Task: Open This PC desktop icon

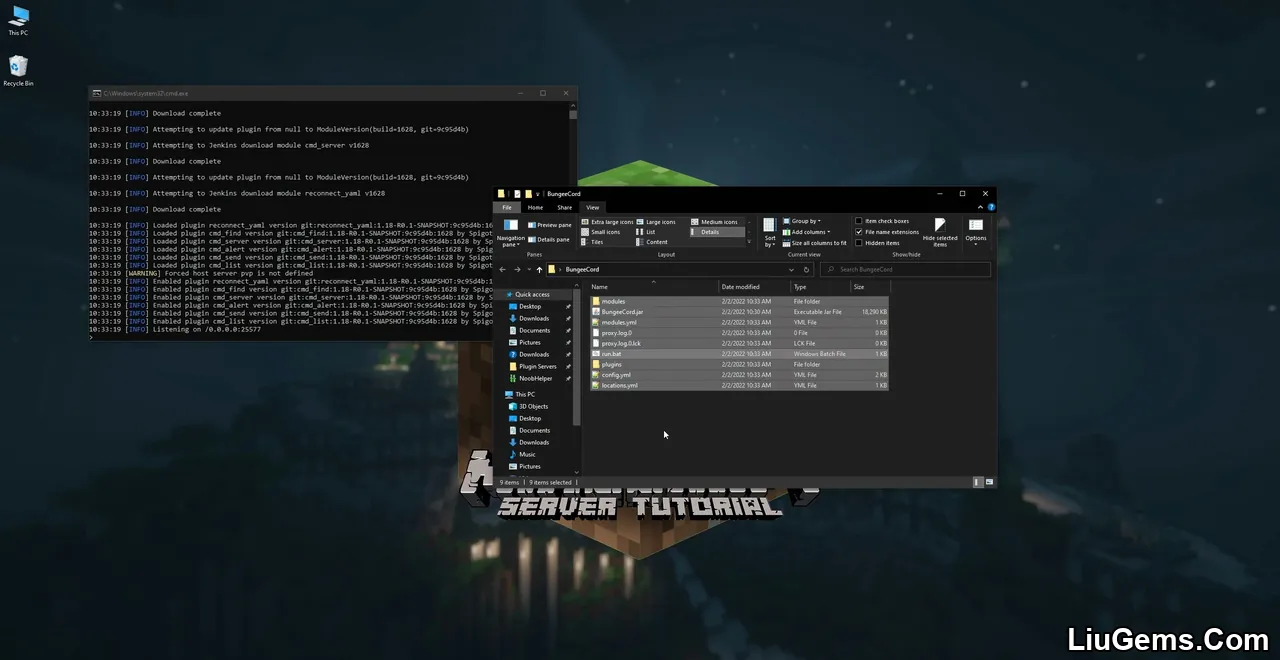Action: click(18, 20)
